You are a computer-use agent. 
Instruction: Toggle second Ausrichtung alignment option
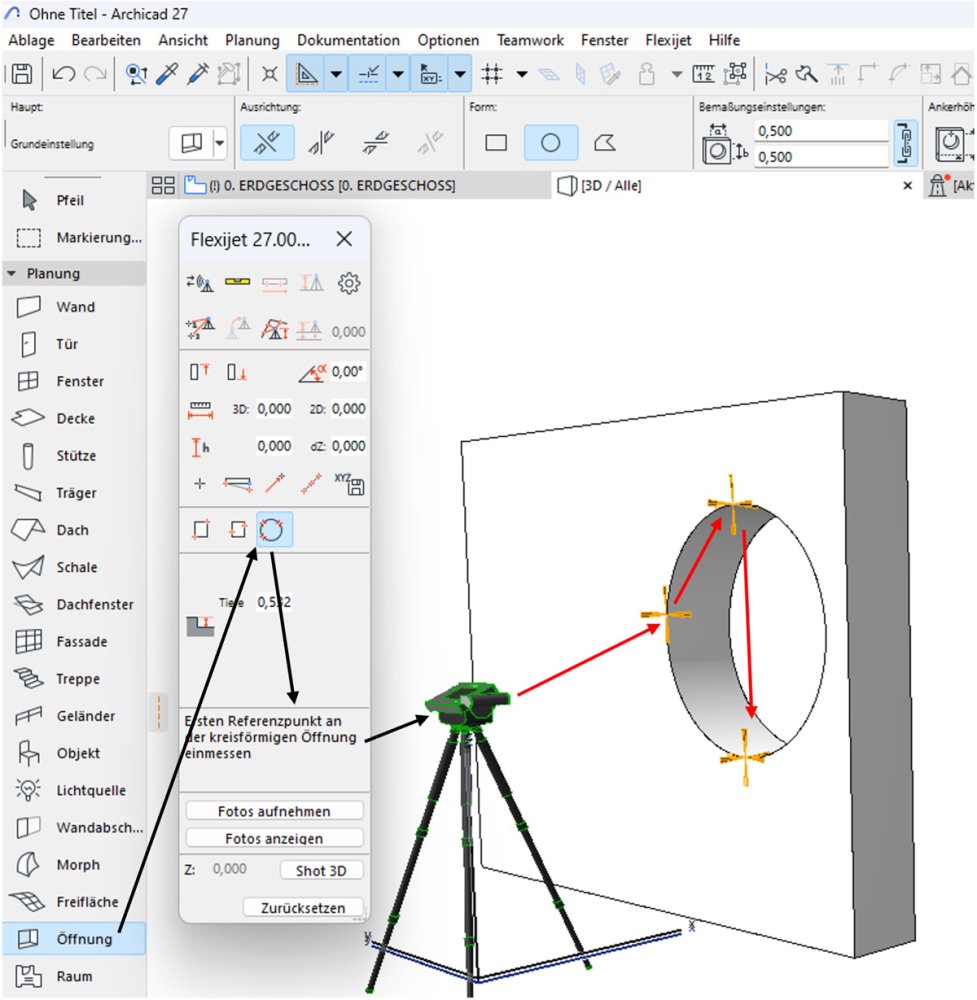tap(321, 142)
